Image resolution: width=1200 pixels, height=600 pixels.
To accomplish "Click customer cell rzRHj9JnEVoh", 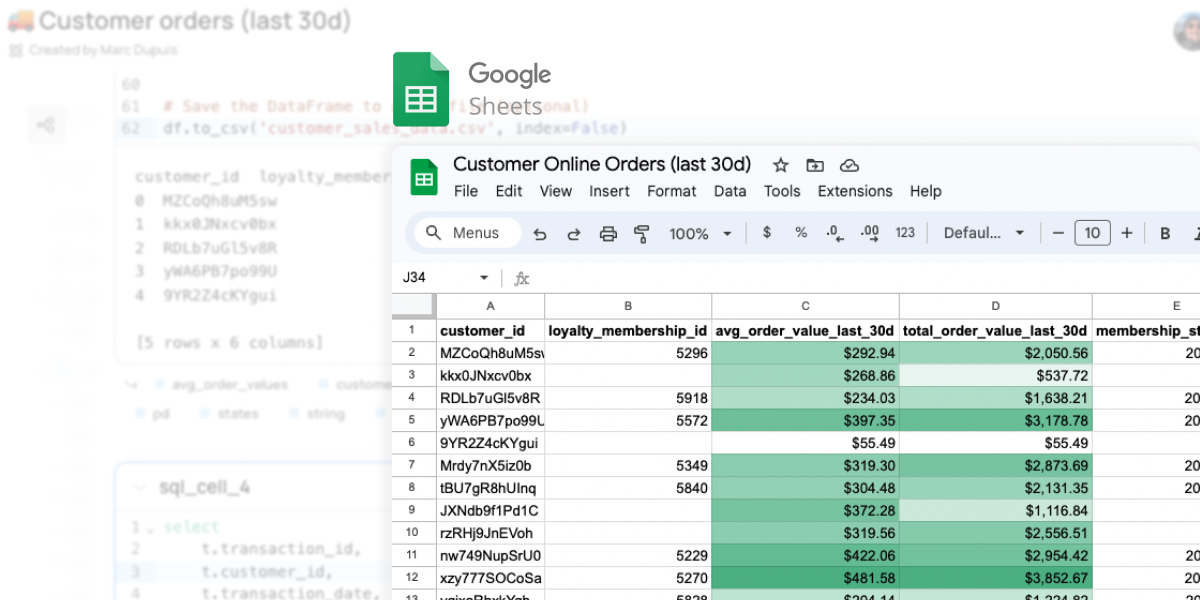I will pos(491,533).
